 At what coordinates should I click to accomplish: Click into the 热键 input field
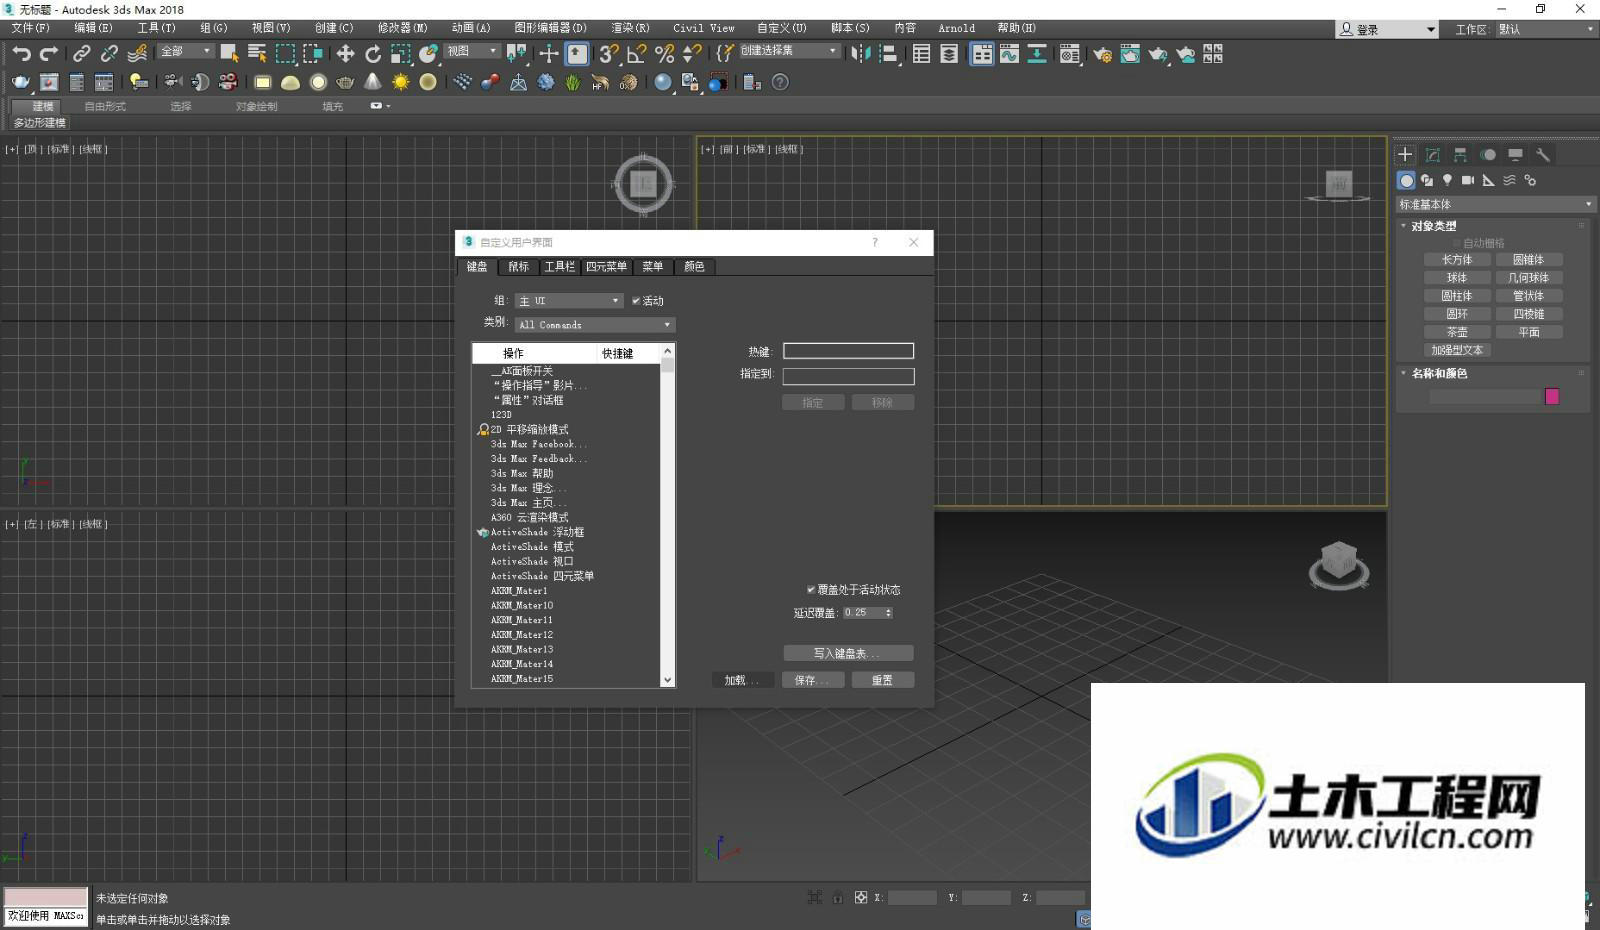[x=848, y=351]
